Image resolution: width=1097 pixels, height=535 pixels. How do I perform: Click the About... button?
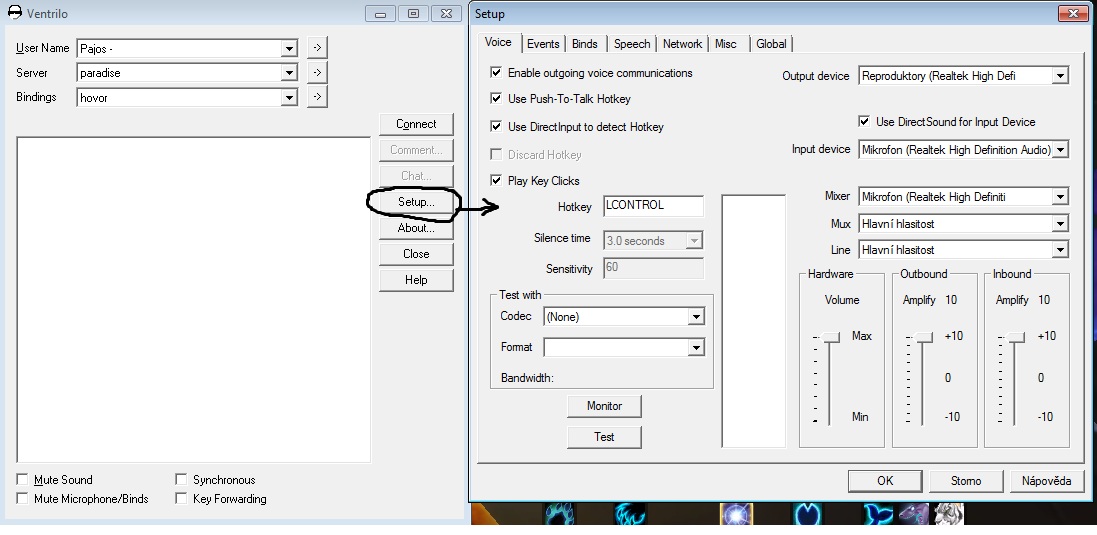point(416,228)
